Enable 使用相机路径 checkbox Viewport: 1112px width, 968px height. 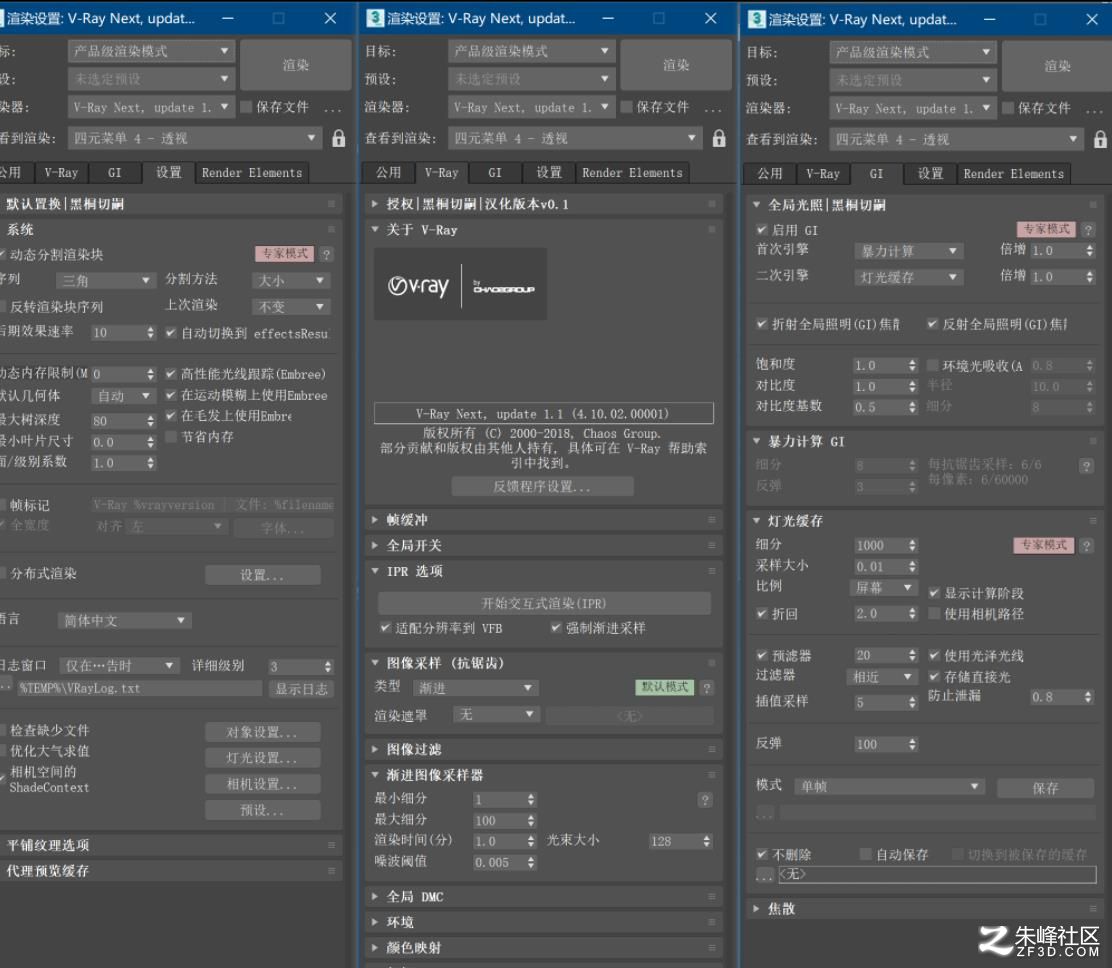934,613
